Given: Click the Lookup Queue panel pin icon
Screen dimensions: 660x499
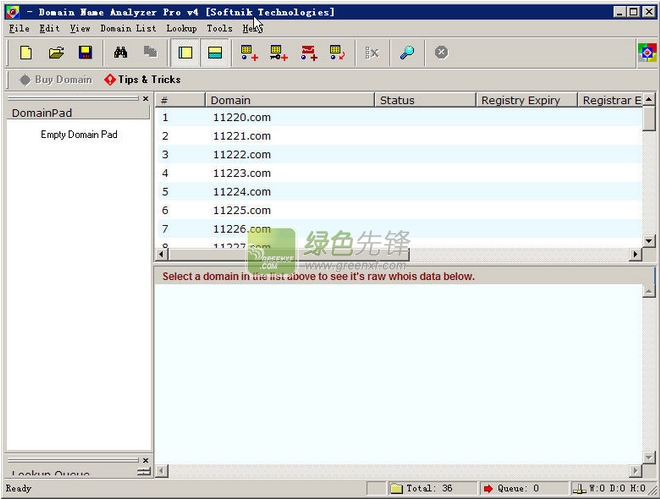Looking at the screenshot, I should click(144, 472).
